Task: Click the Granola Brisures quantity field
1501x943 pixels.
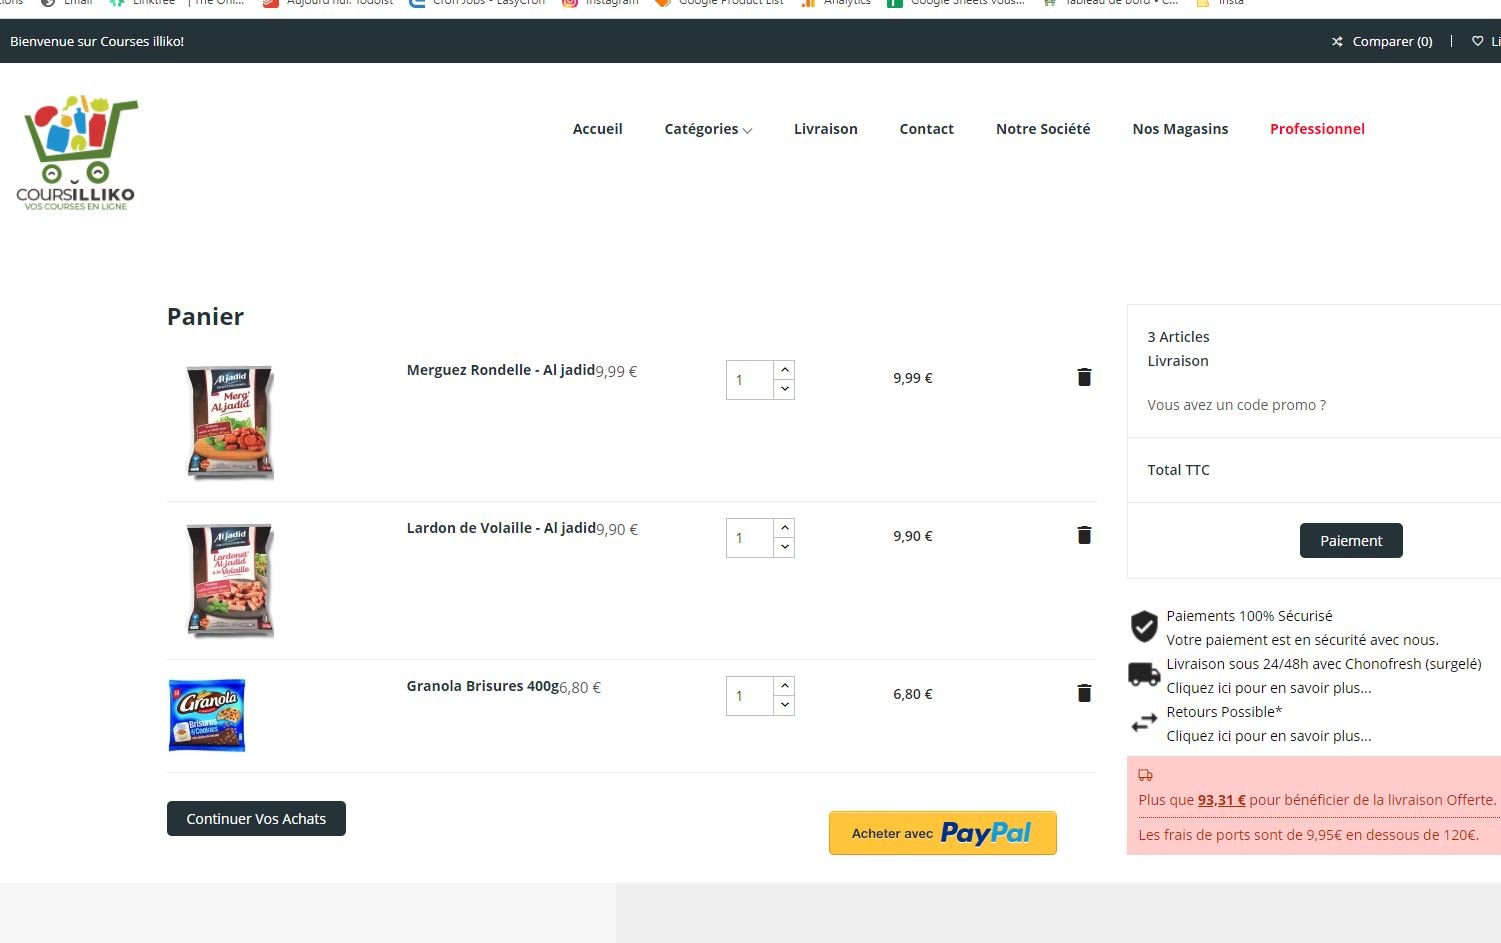Action: click(750, 696)
